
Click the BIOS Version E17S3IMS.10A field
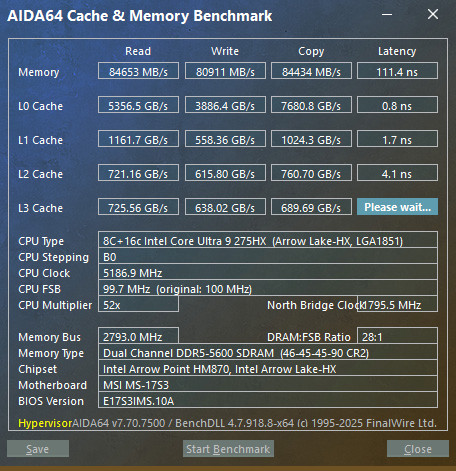click(268, 400)
